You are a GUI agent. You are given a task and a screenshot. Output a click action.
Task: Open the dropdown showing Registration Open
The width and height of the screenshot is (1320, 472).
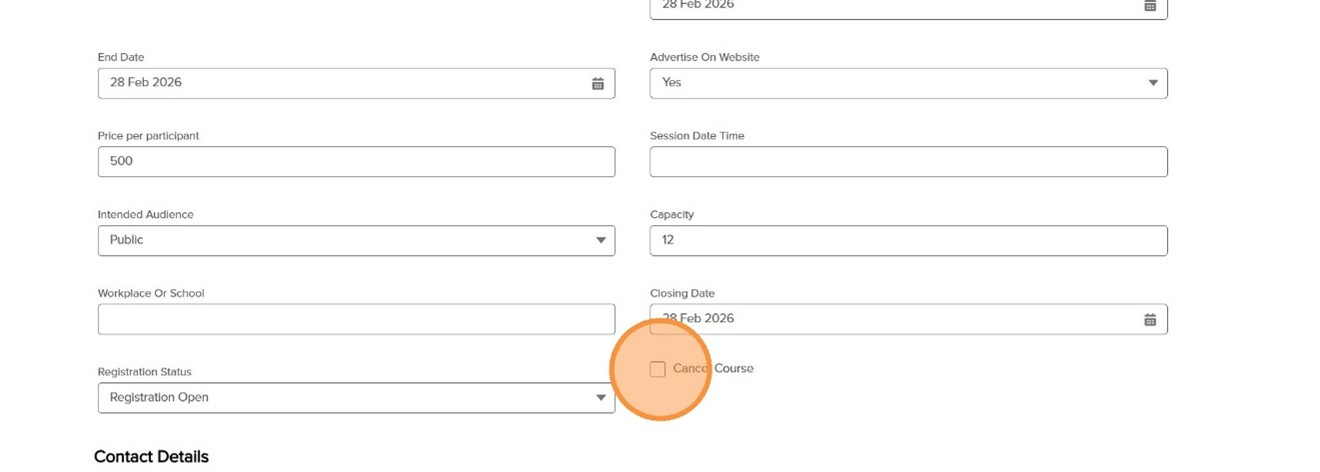click(355, 398)
